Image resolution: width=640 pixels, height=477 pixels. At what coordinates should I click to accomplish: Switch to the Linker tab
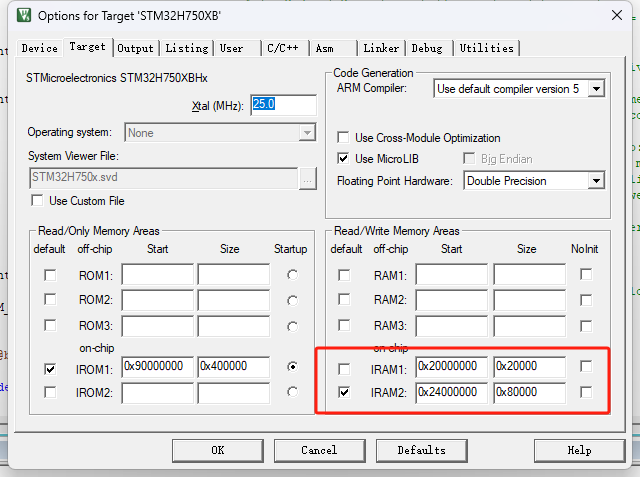pos(381,48)
